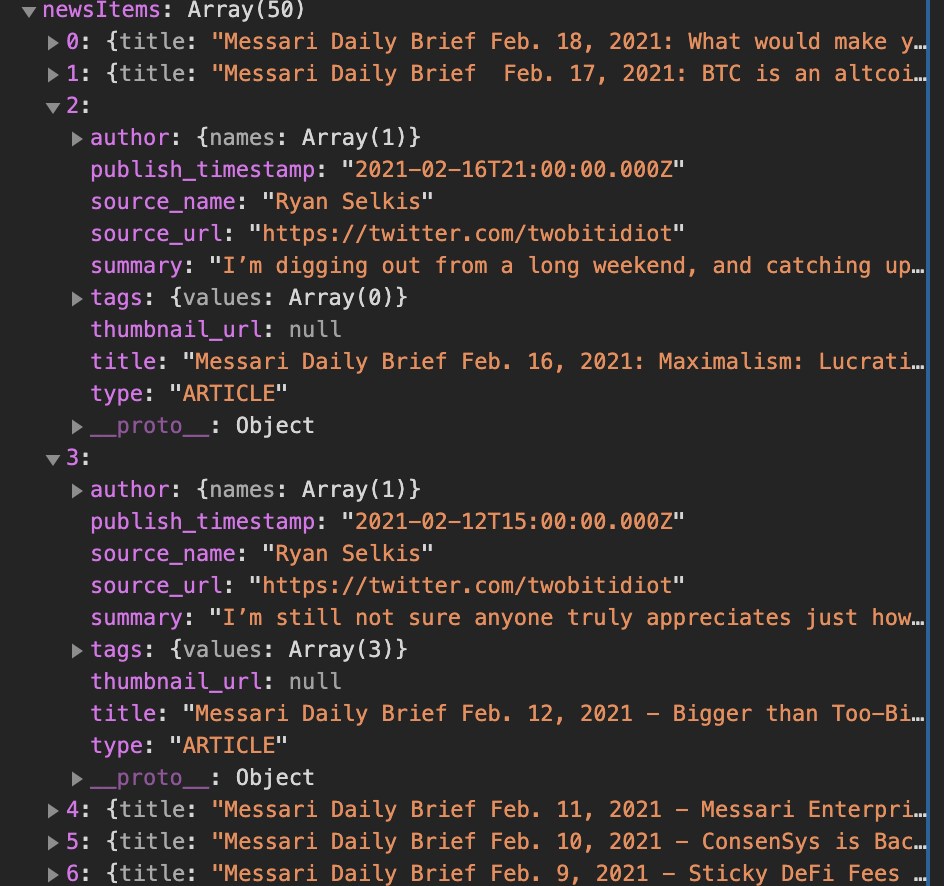Collapse expanded item 3
Image resolution: width=944 pixels, height=886 pixels.
click(53, 460)
